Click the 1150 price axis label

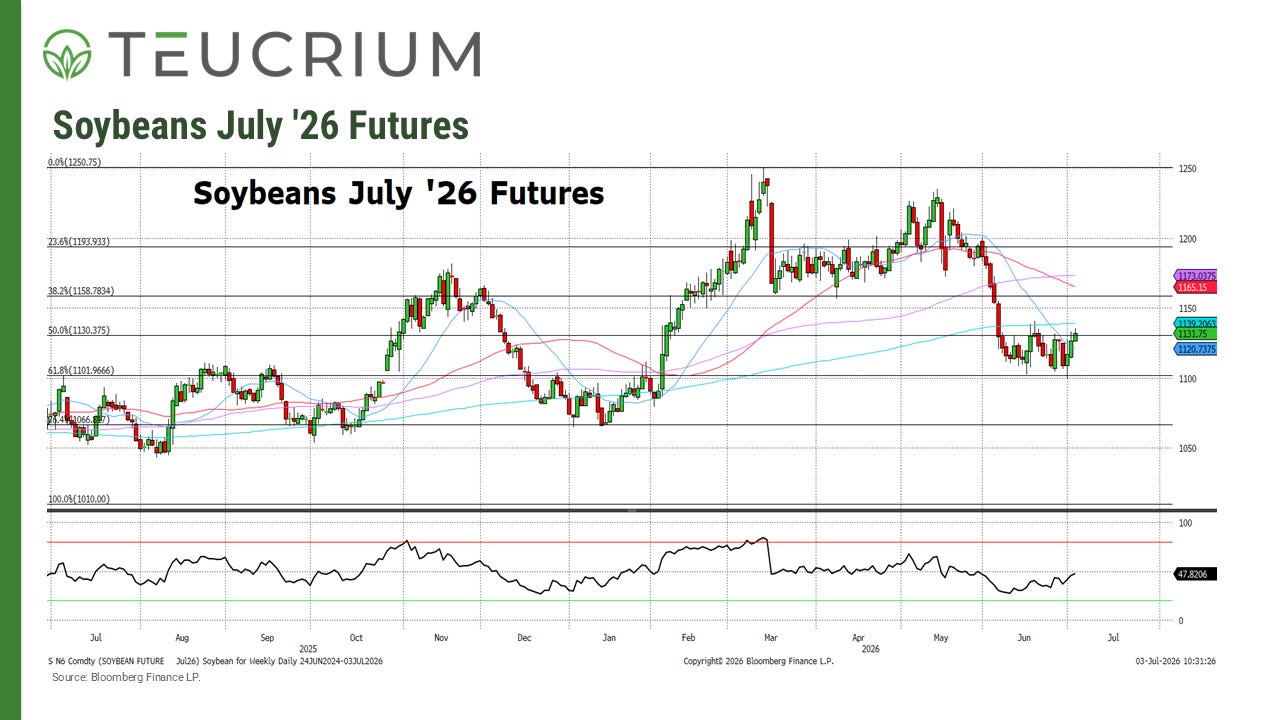tap(1185, 309)
